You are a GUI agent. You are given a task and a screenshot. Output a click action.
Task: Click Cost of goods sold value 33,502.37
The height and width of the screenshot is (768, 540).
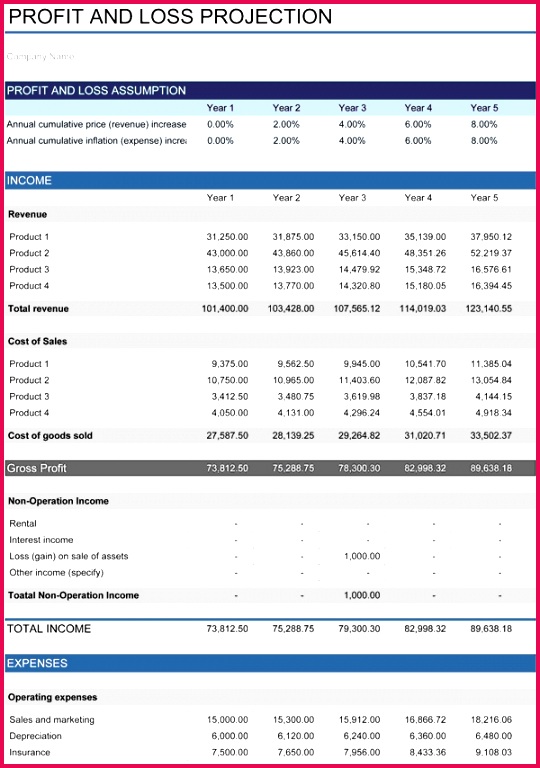point(491,435)
